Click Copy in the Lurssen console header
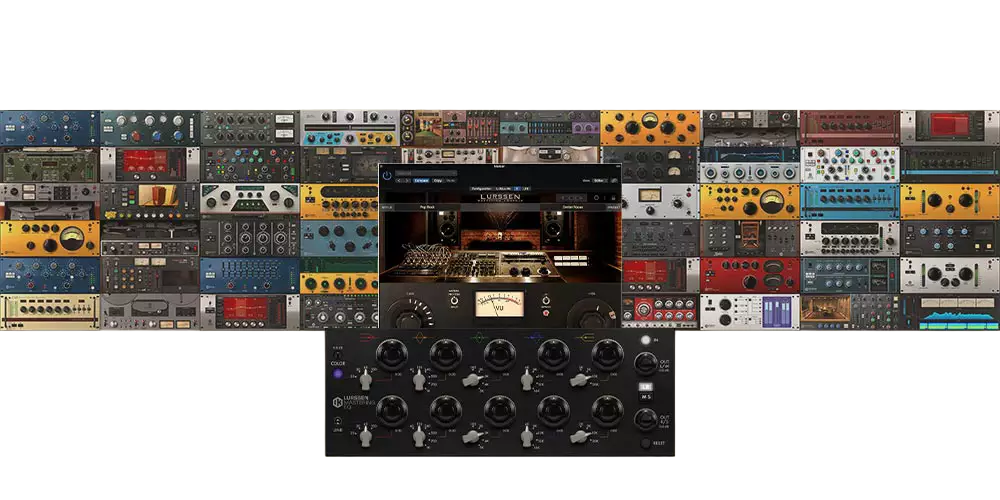 438,180
